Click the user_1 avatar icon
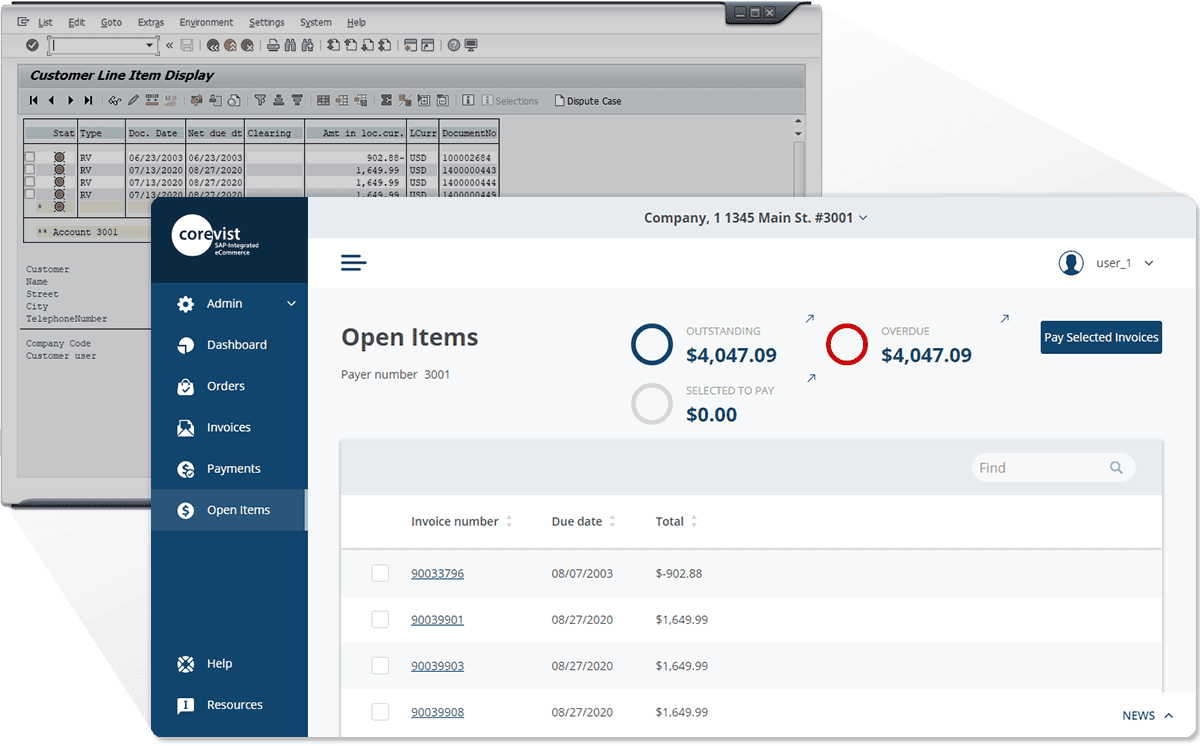Screen dimensions: 1200x746 1071,263
